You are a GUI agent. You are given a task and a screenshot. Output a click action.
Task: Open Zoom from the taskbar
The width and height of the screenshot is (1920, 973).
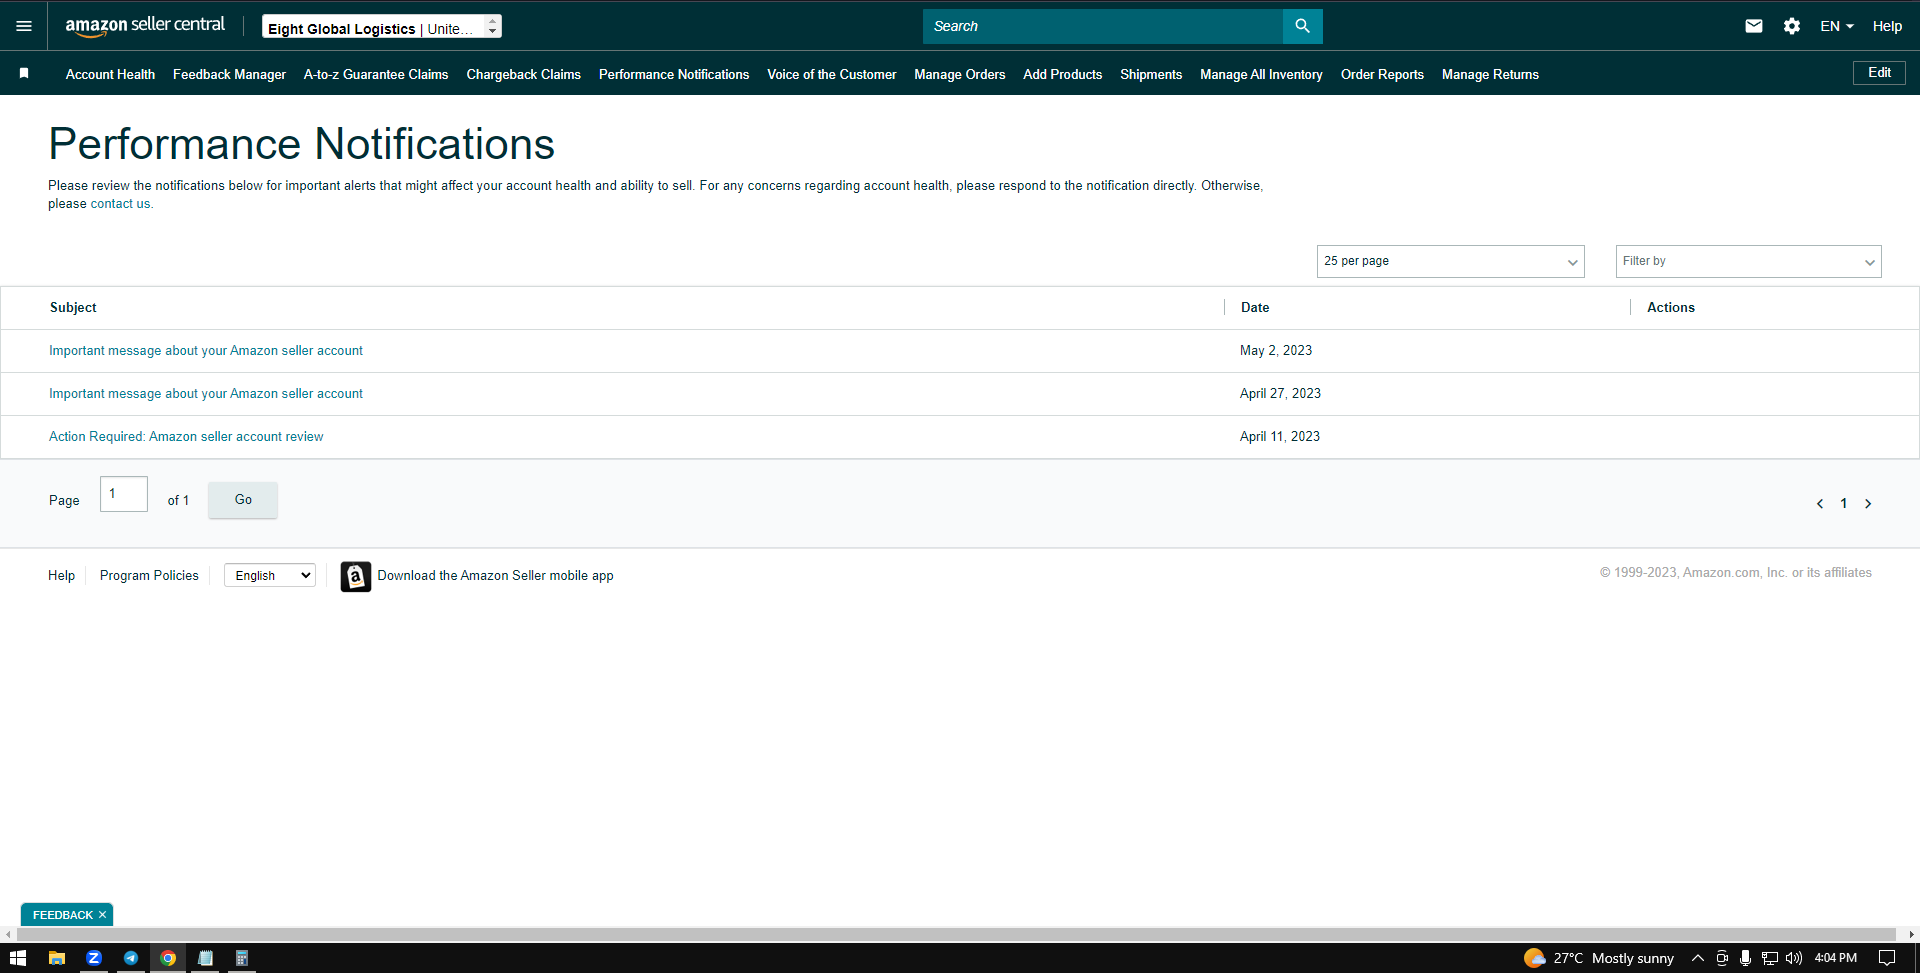(x=94, y=958)
